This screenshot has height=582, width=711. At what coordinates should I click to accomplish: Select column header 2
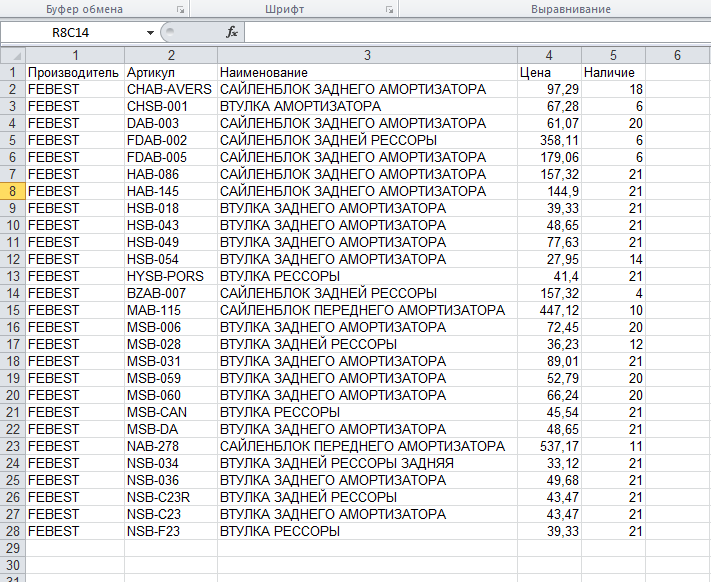point(171,55)
